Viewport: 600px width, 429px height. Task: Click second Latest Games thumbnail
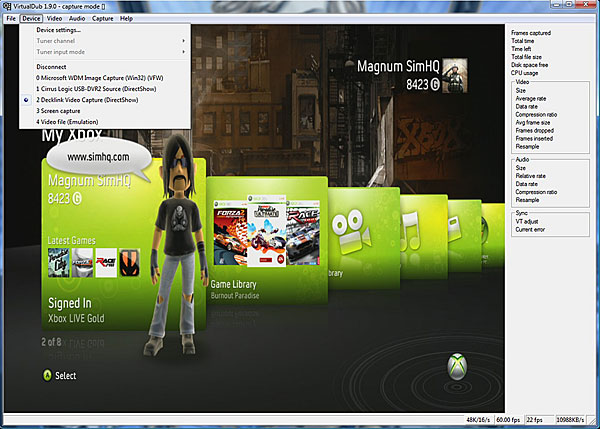coord(82,263)
